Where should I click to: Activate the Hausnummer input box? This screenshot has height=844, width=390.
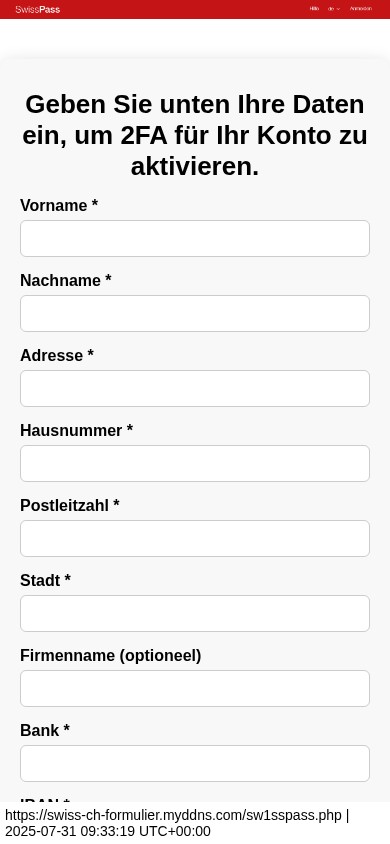point(195,463)
